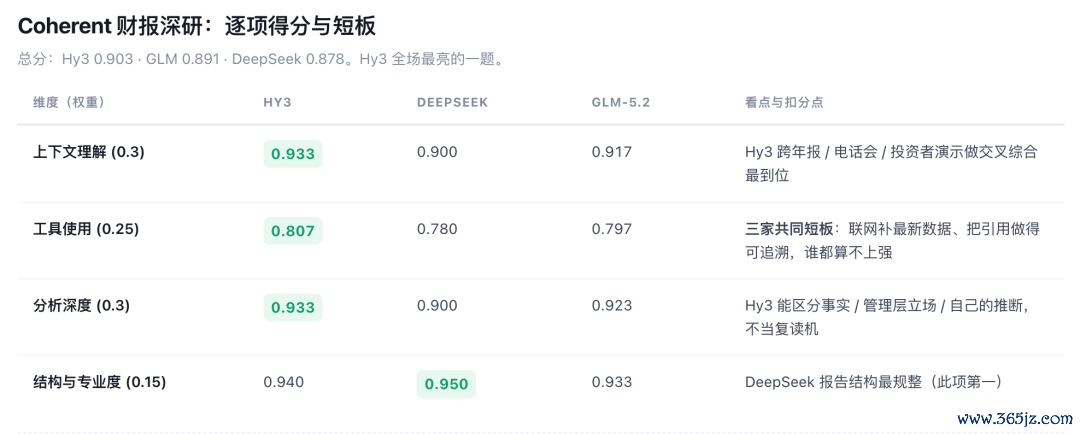Click the '看点与扣分点' column header
Image resolution: width=1080 pixels, height=434 pixels.
[785, 103]
